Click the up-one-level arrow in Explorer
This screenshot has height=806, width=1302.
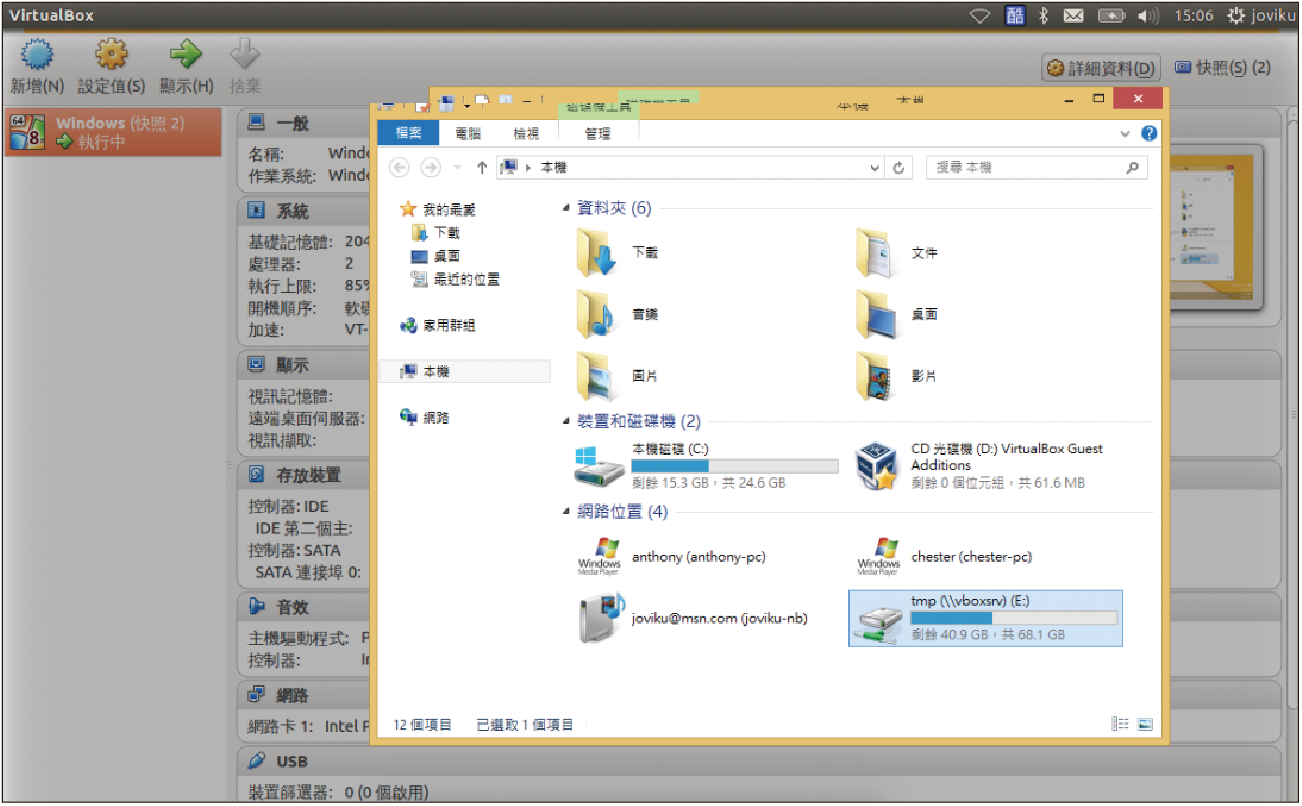coord(482,168)
